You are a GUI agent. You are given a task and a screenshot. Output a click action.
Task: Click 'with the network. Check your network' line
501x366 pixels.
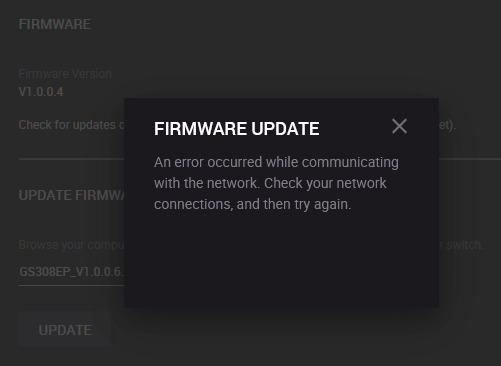pyautogui.click(x=270, y=183)
